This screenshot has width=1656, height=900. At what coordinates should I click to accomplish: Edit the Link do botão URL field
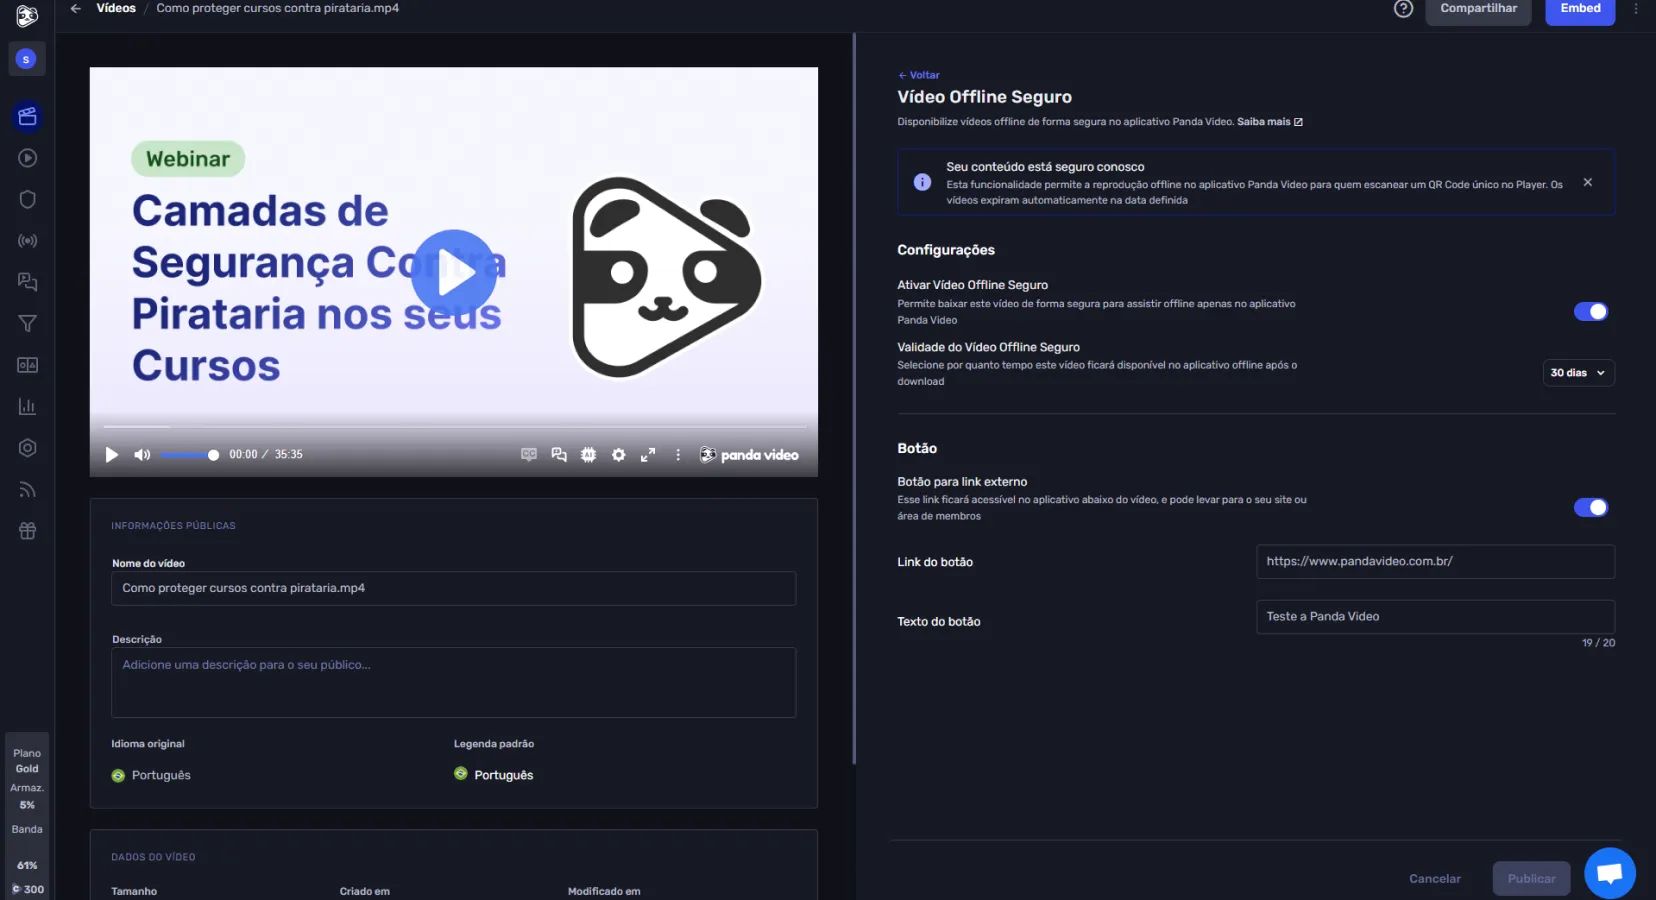point(1435,562)
